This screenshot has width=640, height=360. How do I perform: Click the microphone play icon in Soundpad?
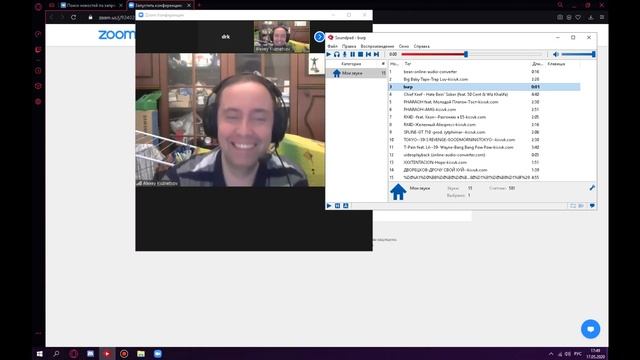click(x=344, y=54)
